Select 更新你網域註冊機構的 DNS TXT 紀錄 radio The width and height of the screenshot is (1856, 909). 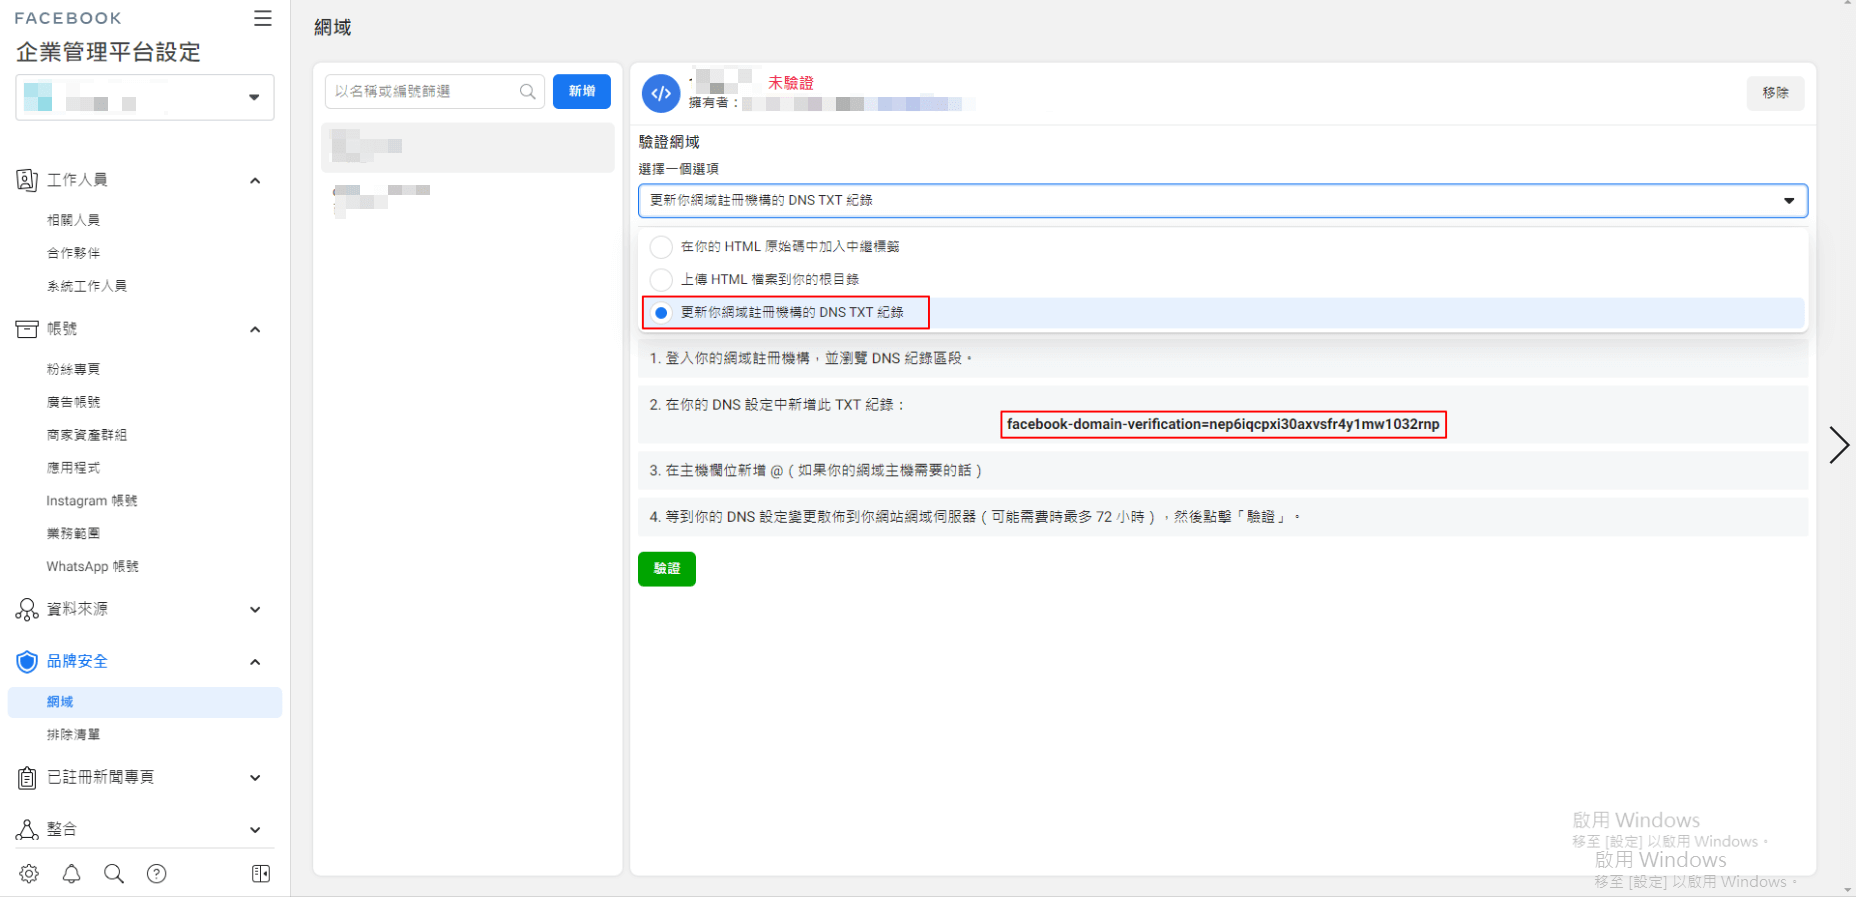coord(661,313)
